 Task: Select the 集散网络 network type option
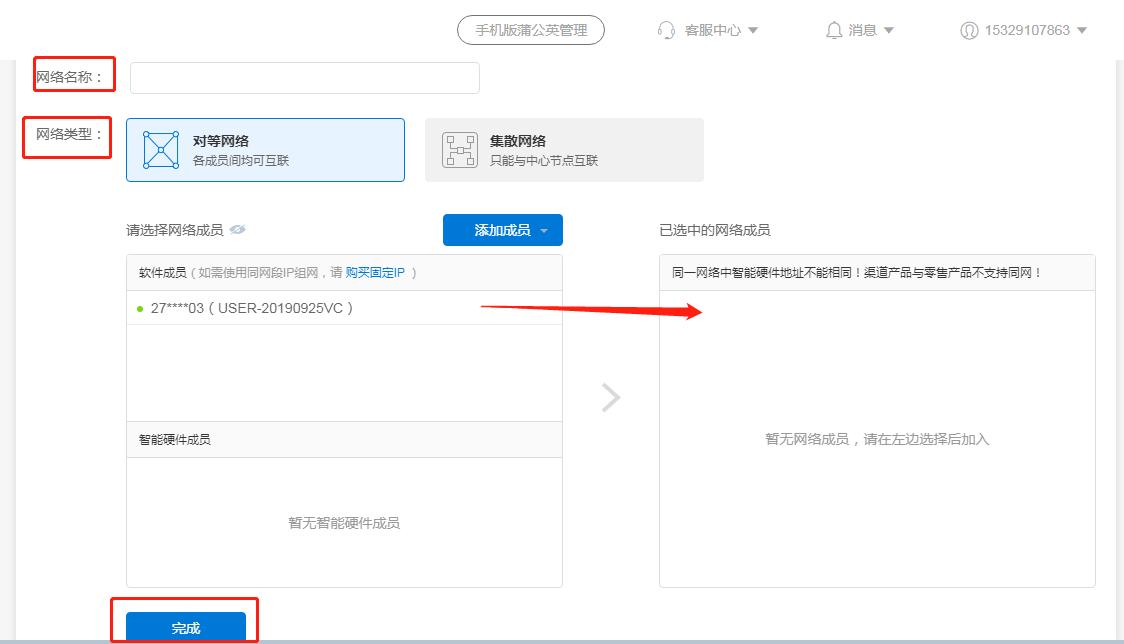565,149
